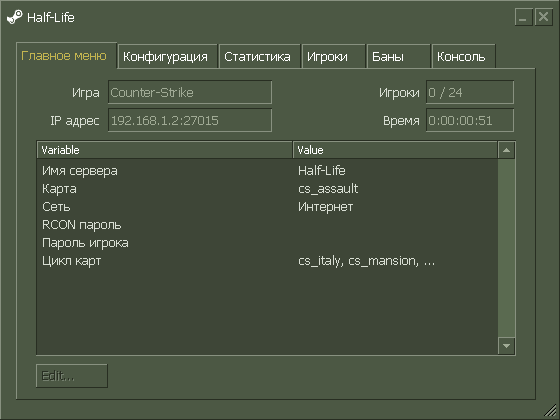Click the vertical scrollbar track of the list
This screenshot has width=560, height=420.
point(506,248)
